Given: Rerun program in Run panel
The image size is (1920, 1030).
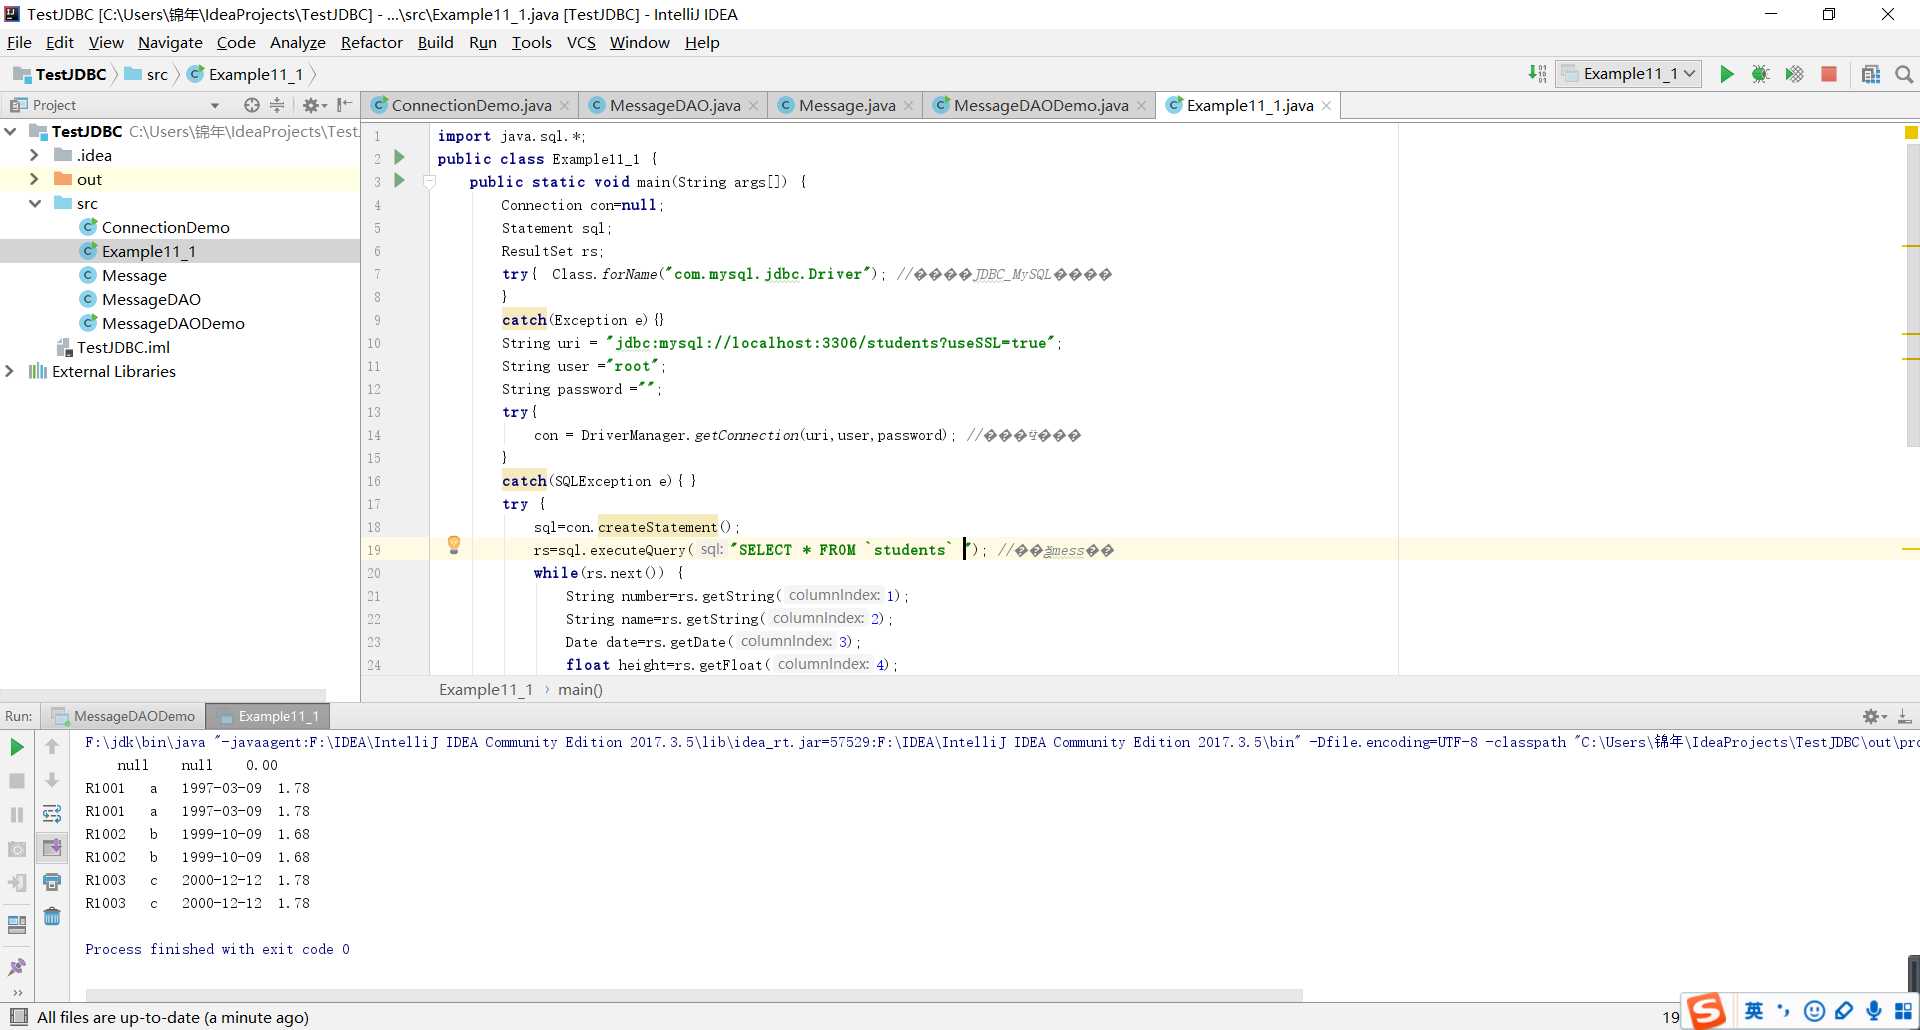Looking at the screenshot, I should (x=17, y=747).
